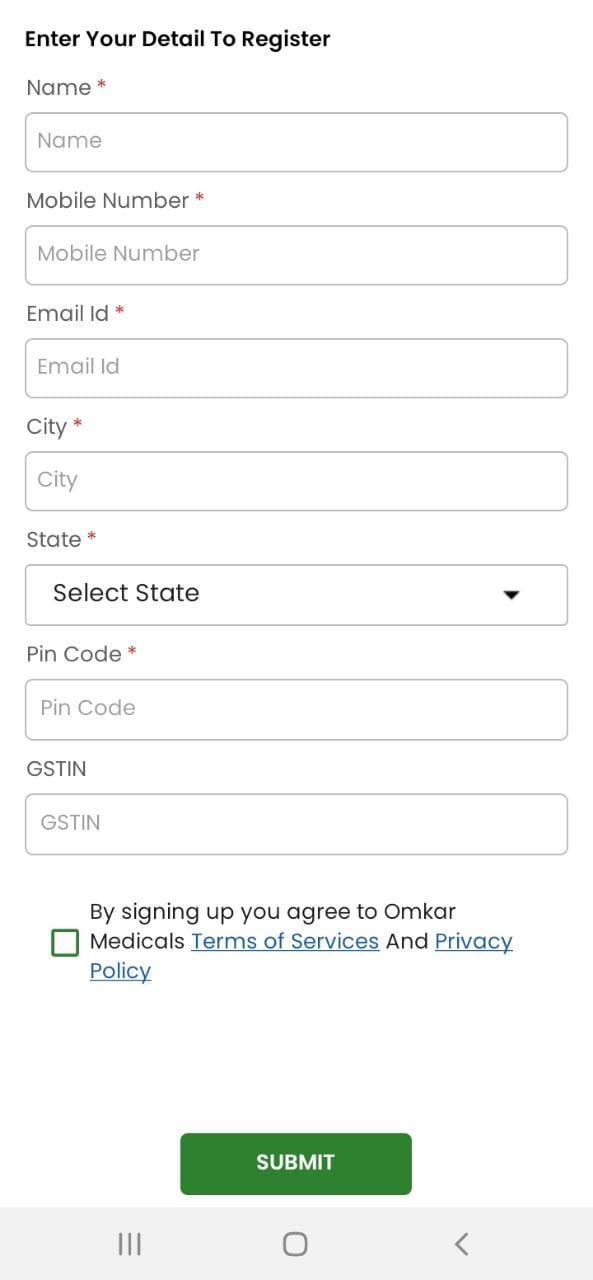Check the box to agree to Omkar Medicals terms
The width and height of the screenshot is (593, 1280).
point(64,941)
